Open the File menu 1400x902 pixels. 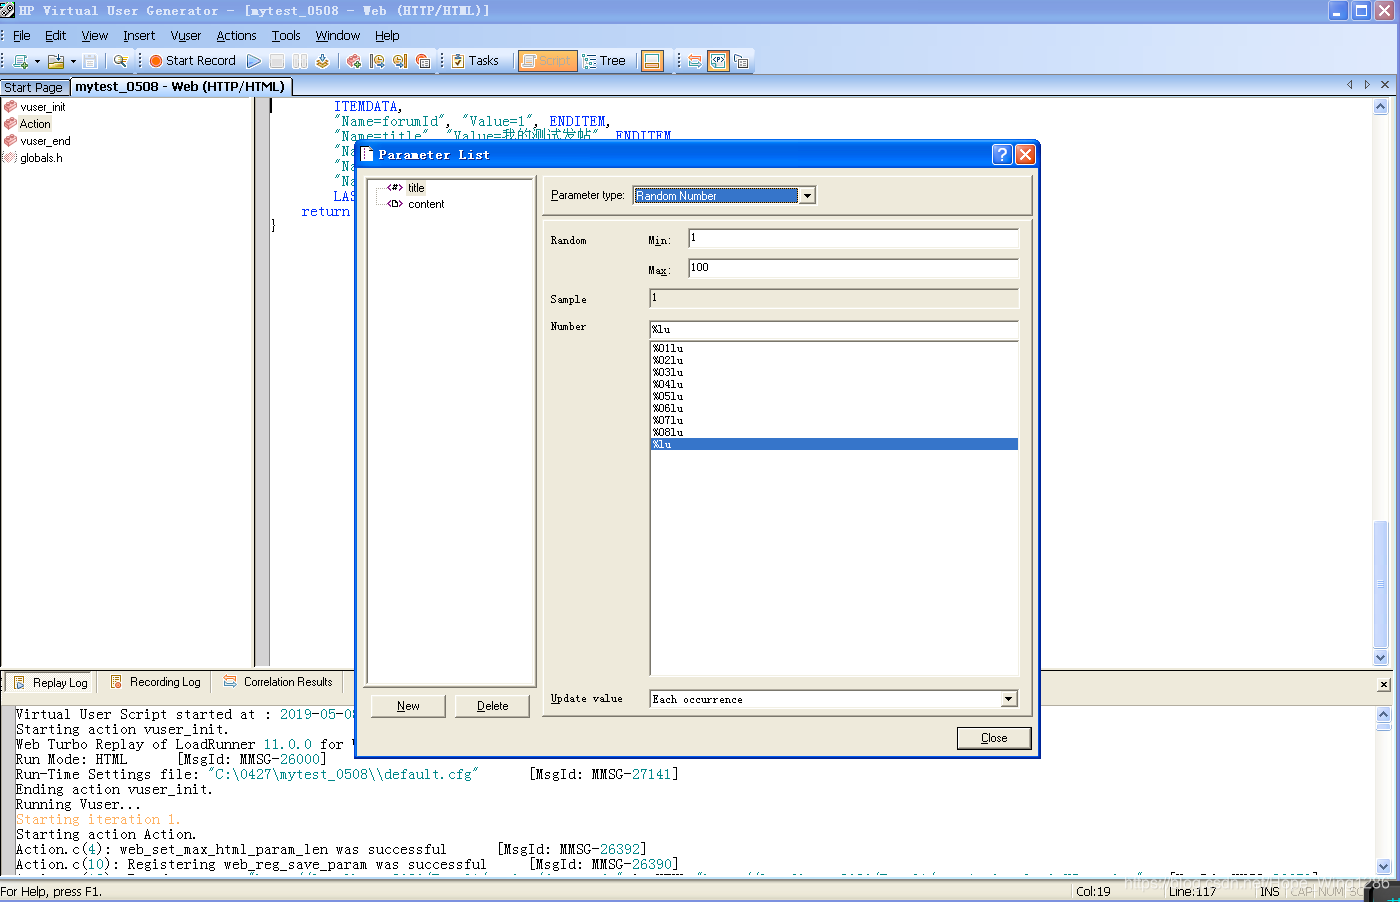21,35
